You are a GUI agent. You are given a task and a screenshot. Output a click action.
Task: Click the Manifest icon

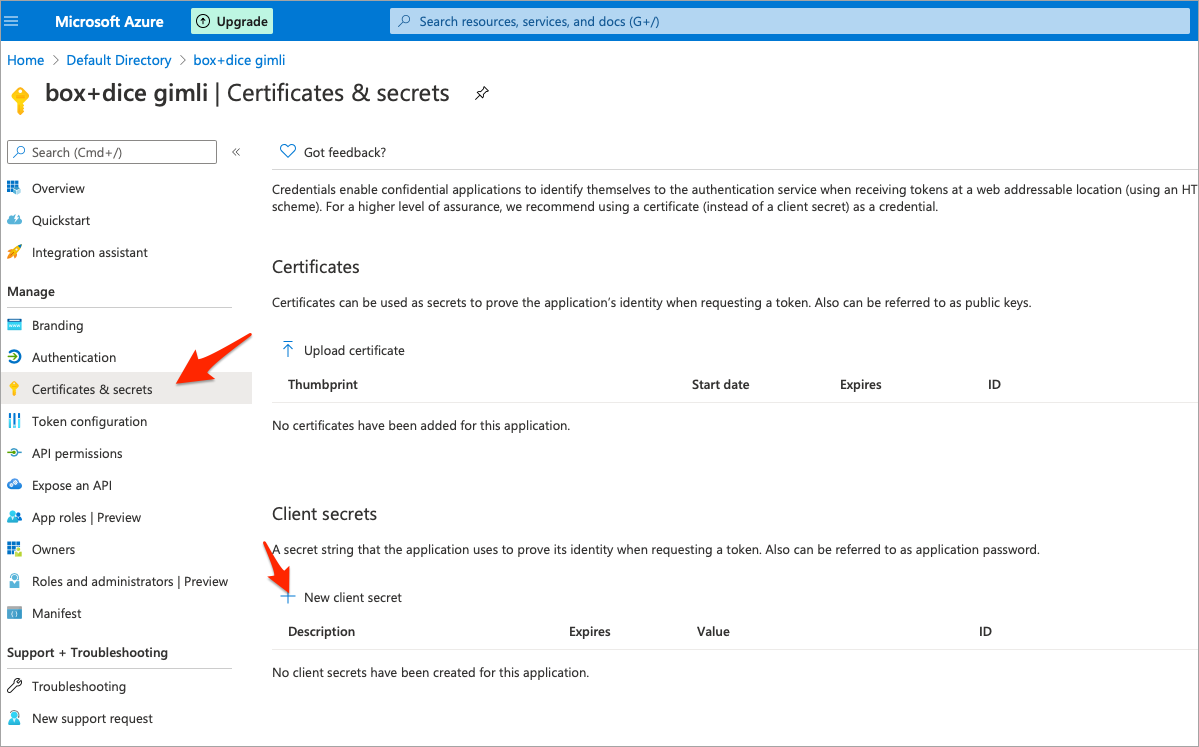[x=14, y=613]
